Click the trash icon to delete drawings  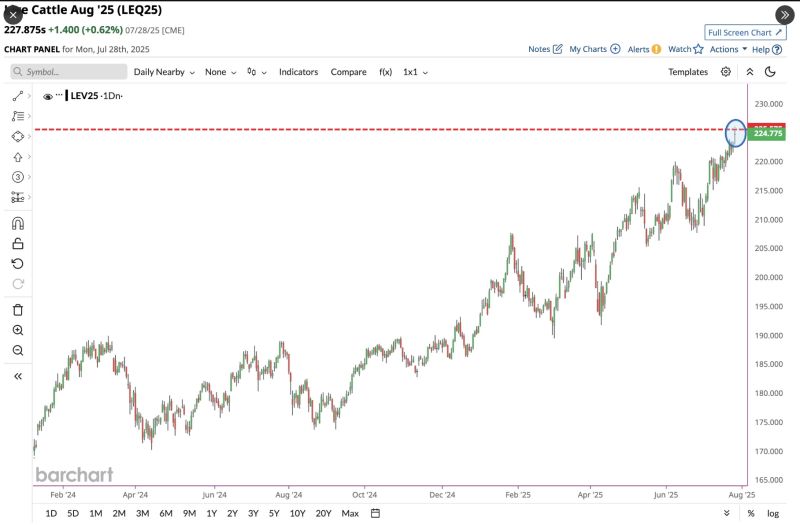pyautogui.click(x=18, y=310)
